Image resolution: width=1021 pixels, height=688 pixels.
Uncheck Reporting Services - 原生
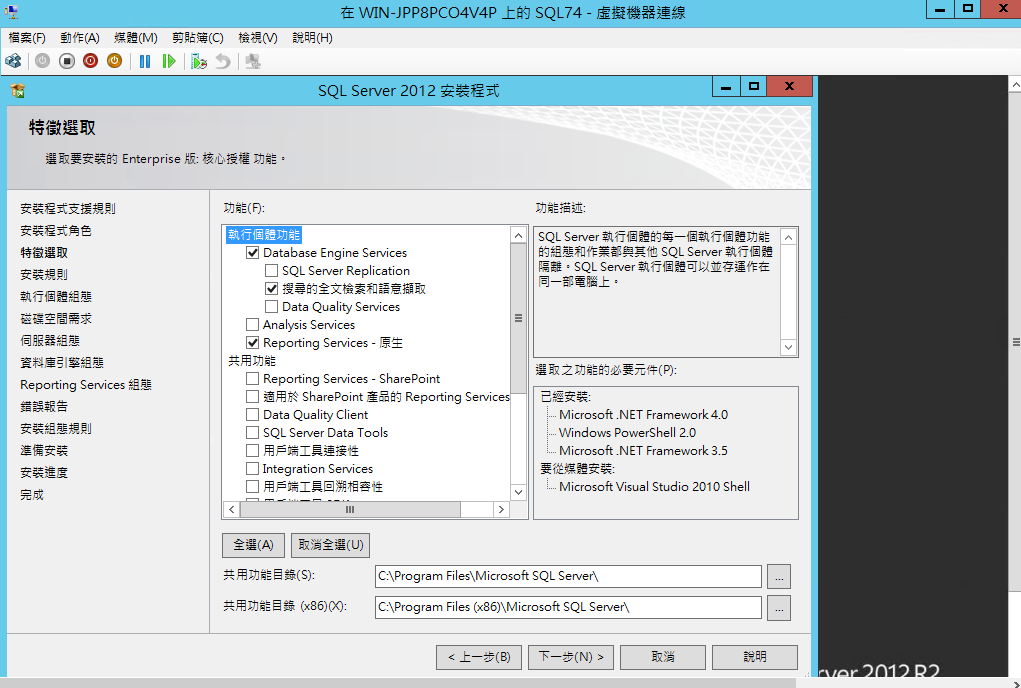click(x=253, y=342)
